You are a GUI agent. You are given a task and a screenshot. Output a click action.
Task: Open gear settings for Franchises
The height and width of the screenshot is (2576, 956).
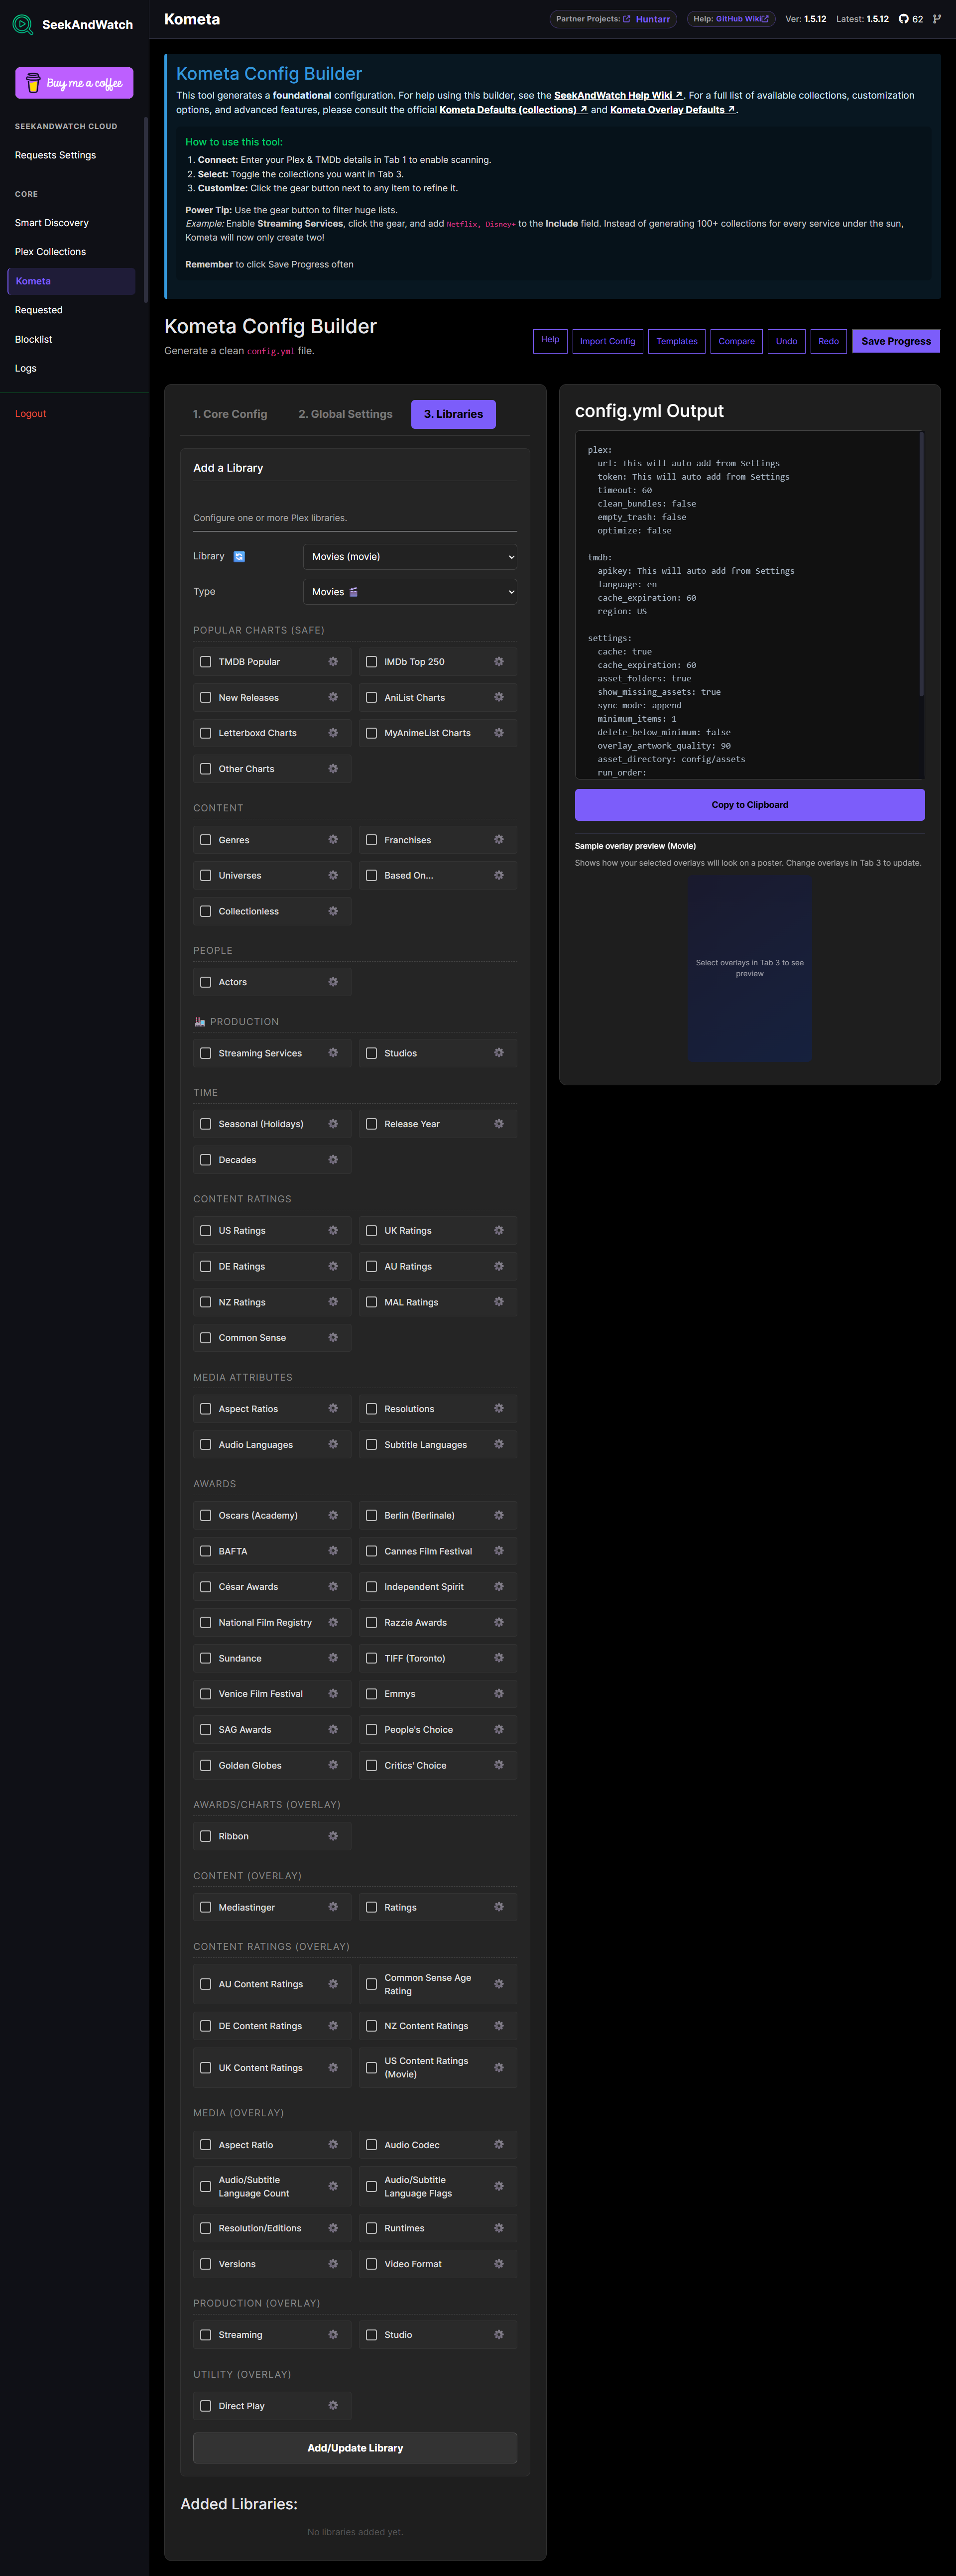(x=499, y=840)
